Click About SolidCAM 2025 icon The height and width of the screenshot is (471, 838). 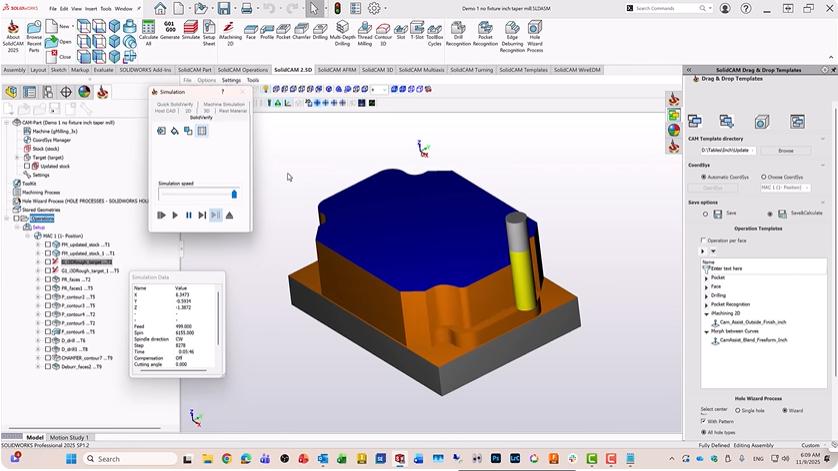click(13, 36)
